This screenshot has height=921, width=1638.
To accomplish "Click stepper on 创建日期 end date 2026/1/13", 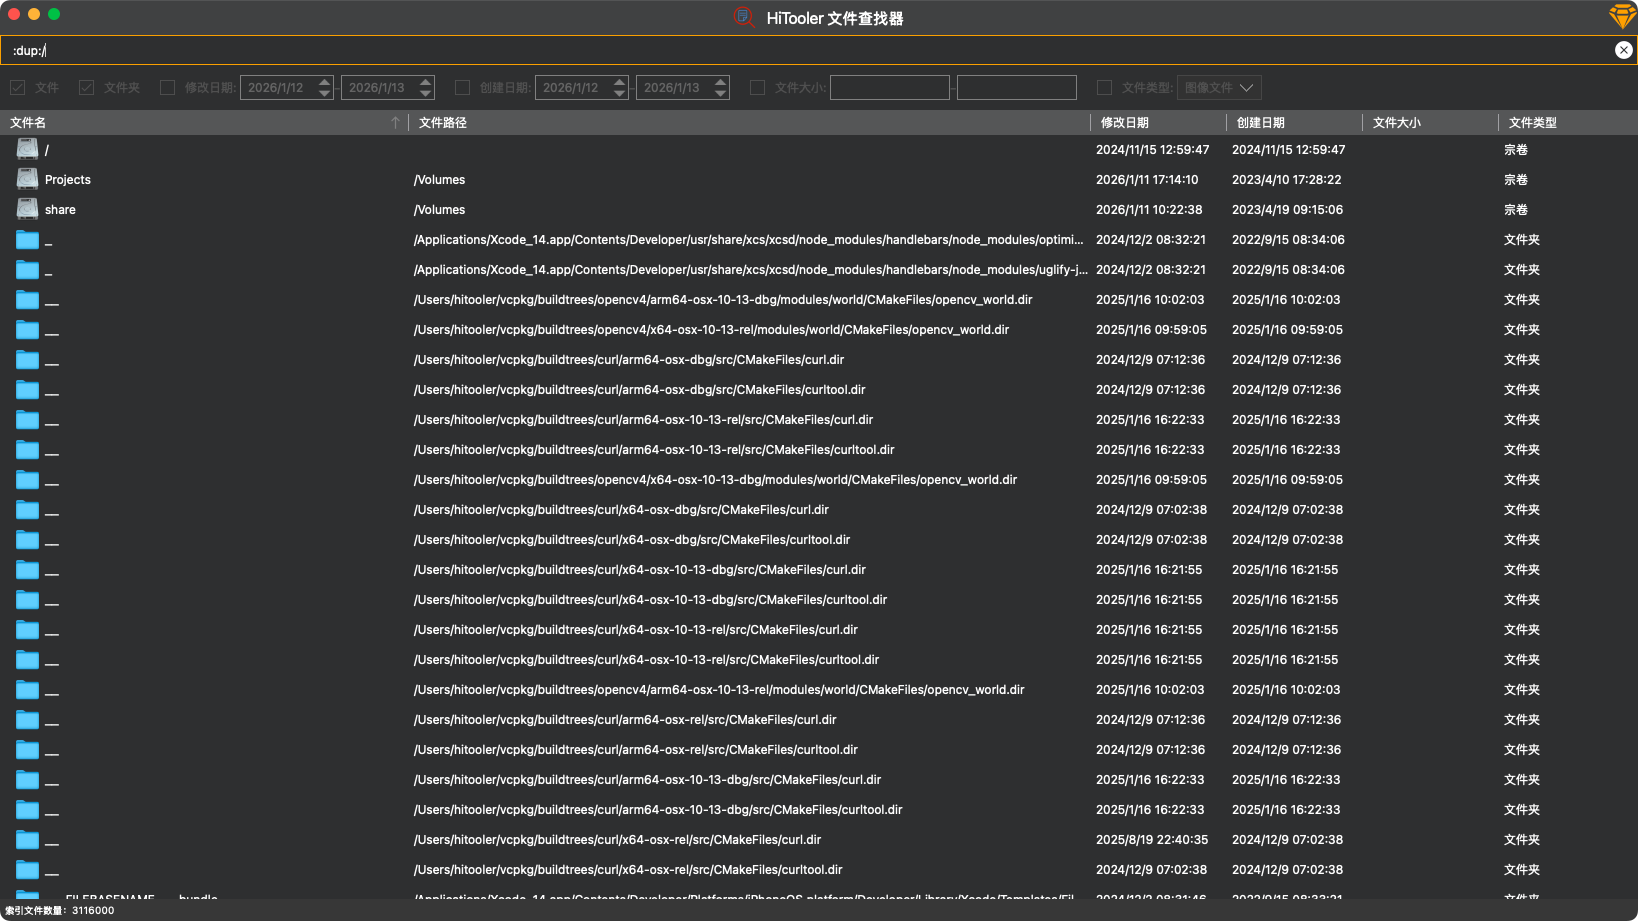I will (721, 88).
